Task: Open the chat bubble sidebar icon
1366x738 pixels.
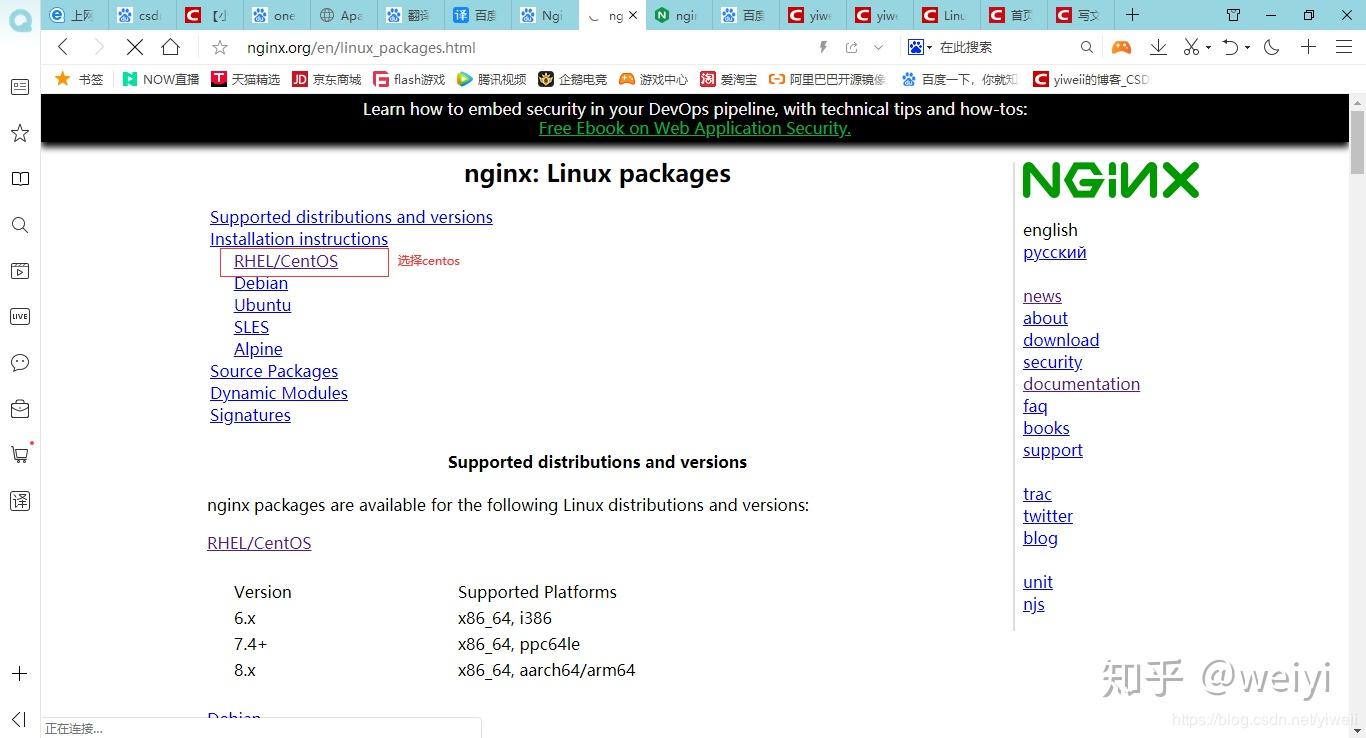Action: pyautogui.click(x=20, y=363)
